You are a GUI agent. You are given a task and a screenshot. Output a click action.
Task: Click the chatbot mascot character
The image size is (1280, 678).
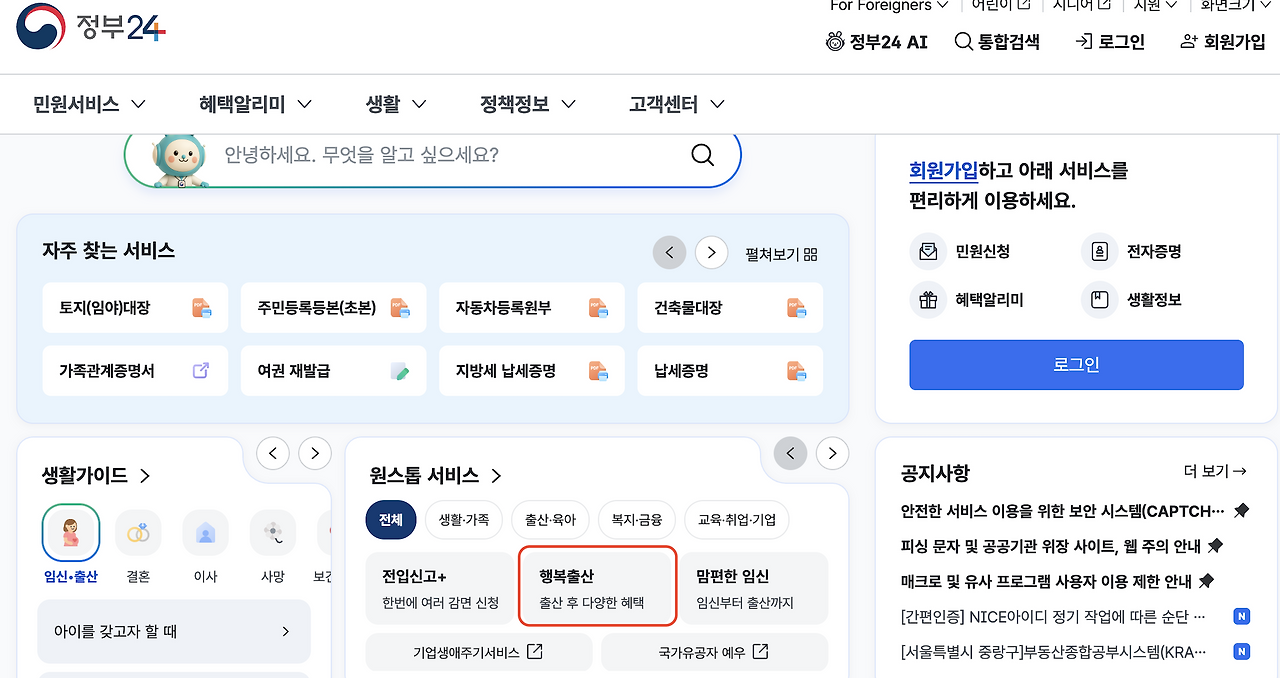coord(180,160)
